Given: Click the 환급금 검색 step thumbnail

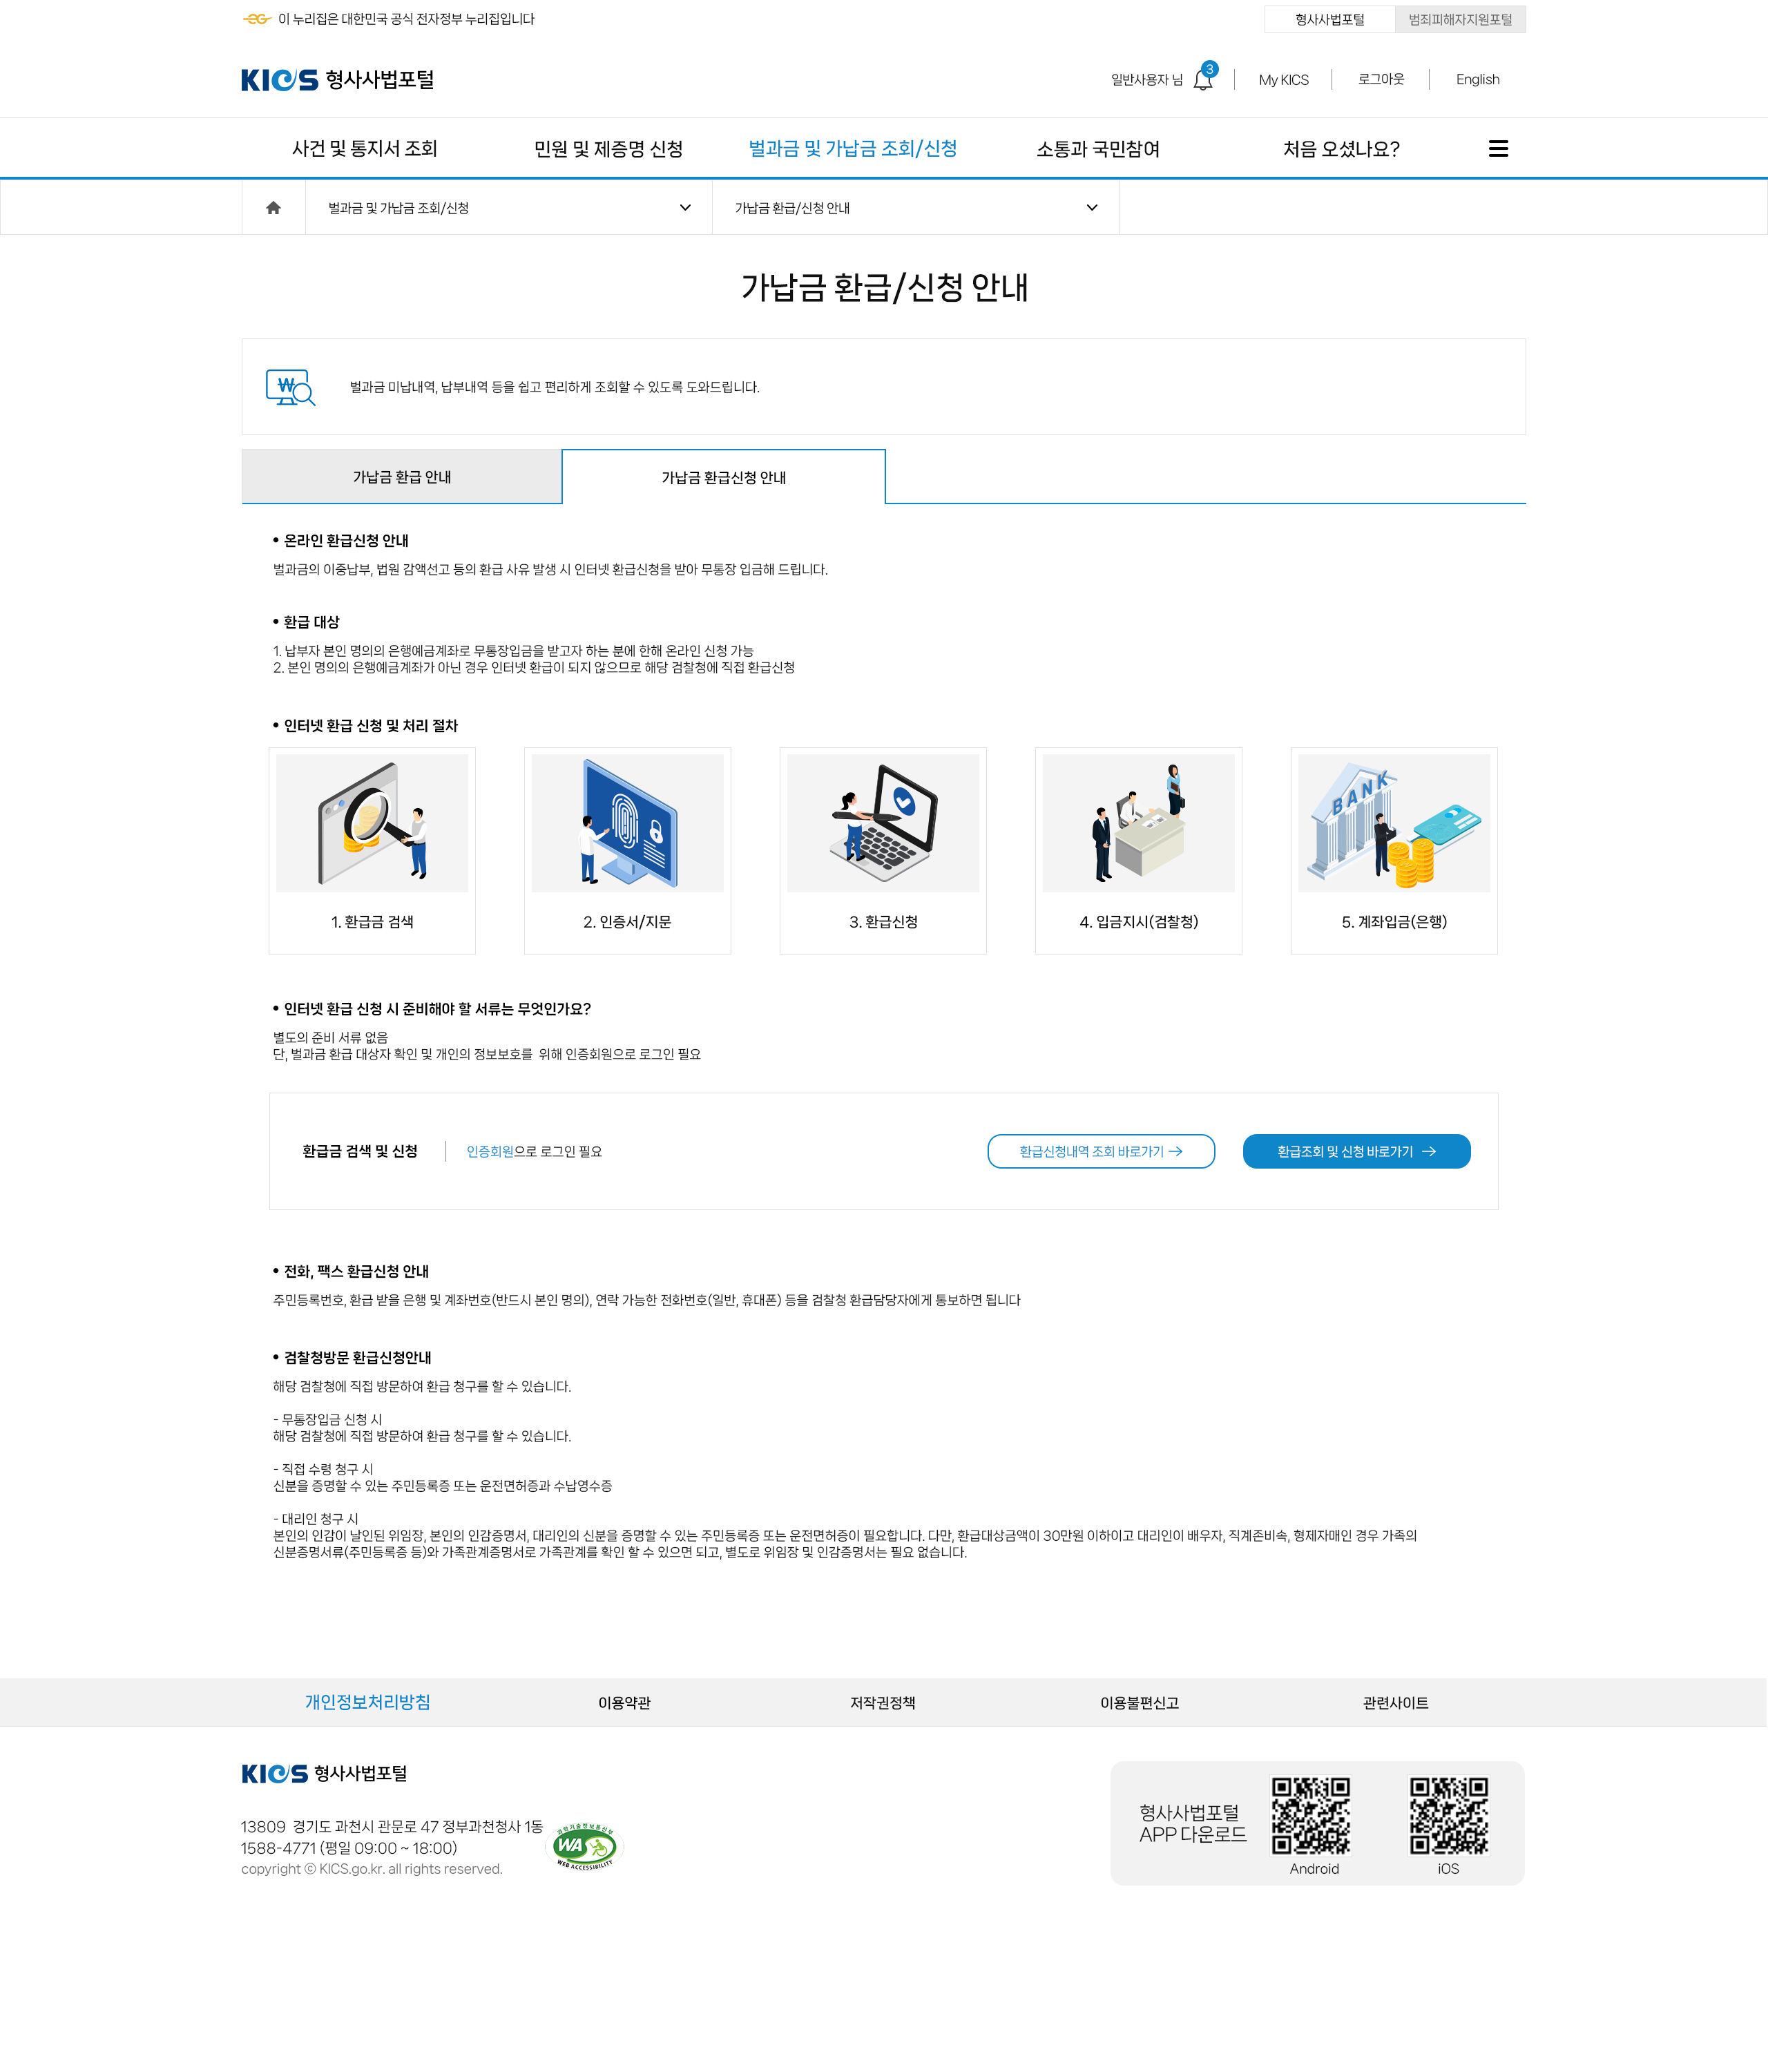Looking at the screenshot, I should click(x=371, y=823).
